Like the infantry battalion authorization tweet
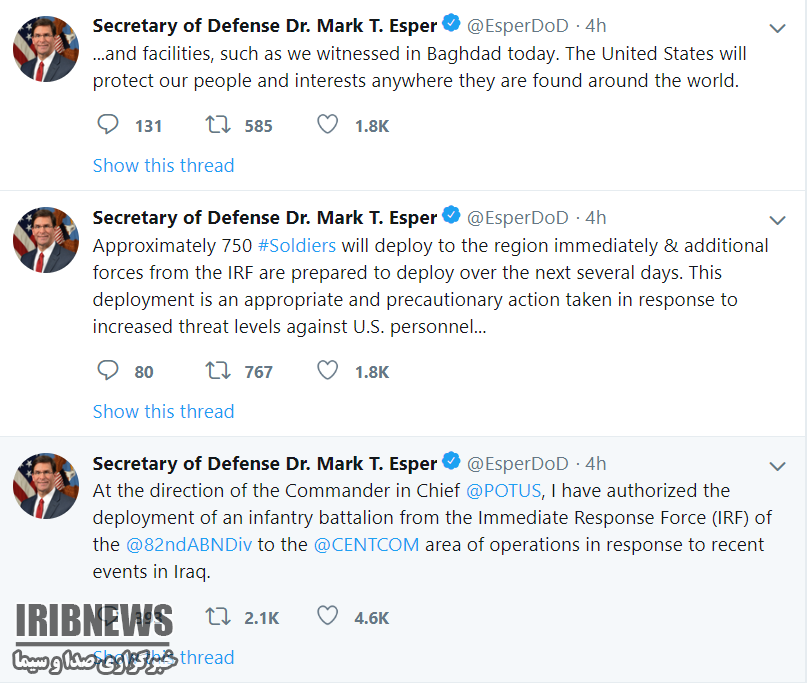Image resolution: width=807 pixels, height=683 pixels. [327, 617]
